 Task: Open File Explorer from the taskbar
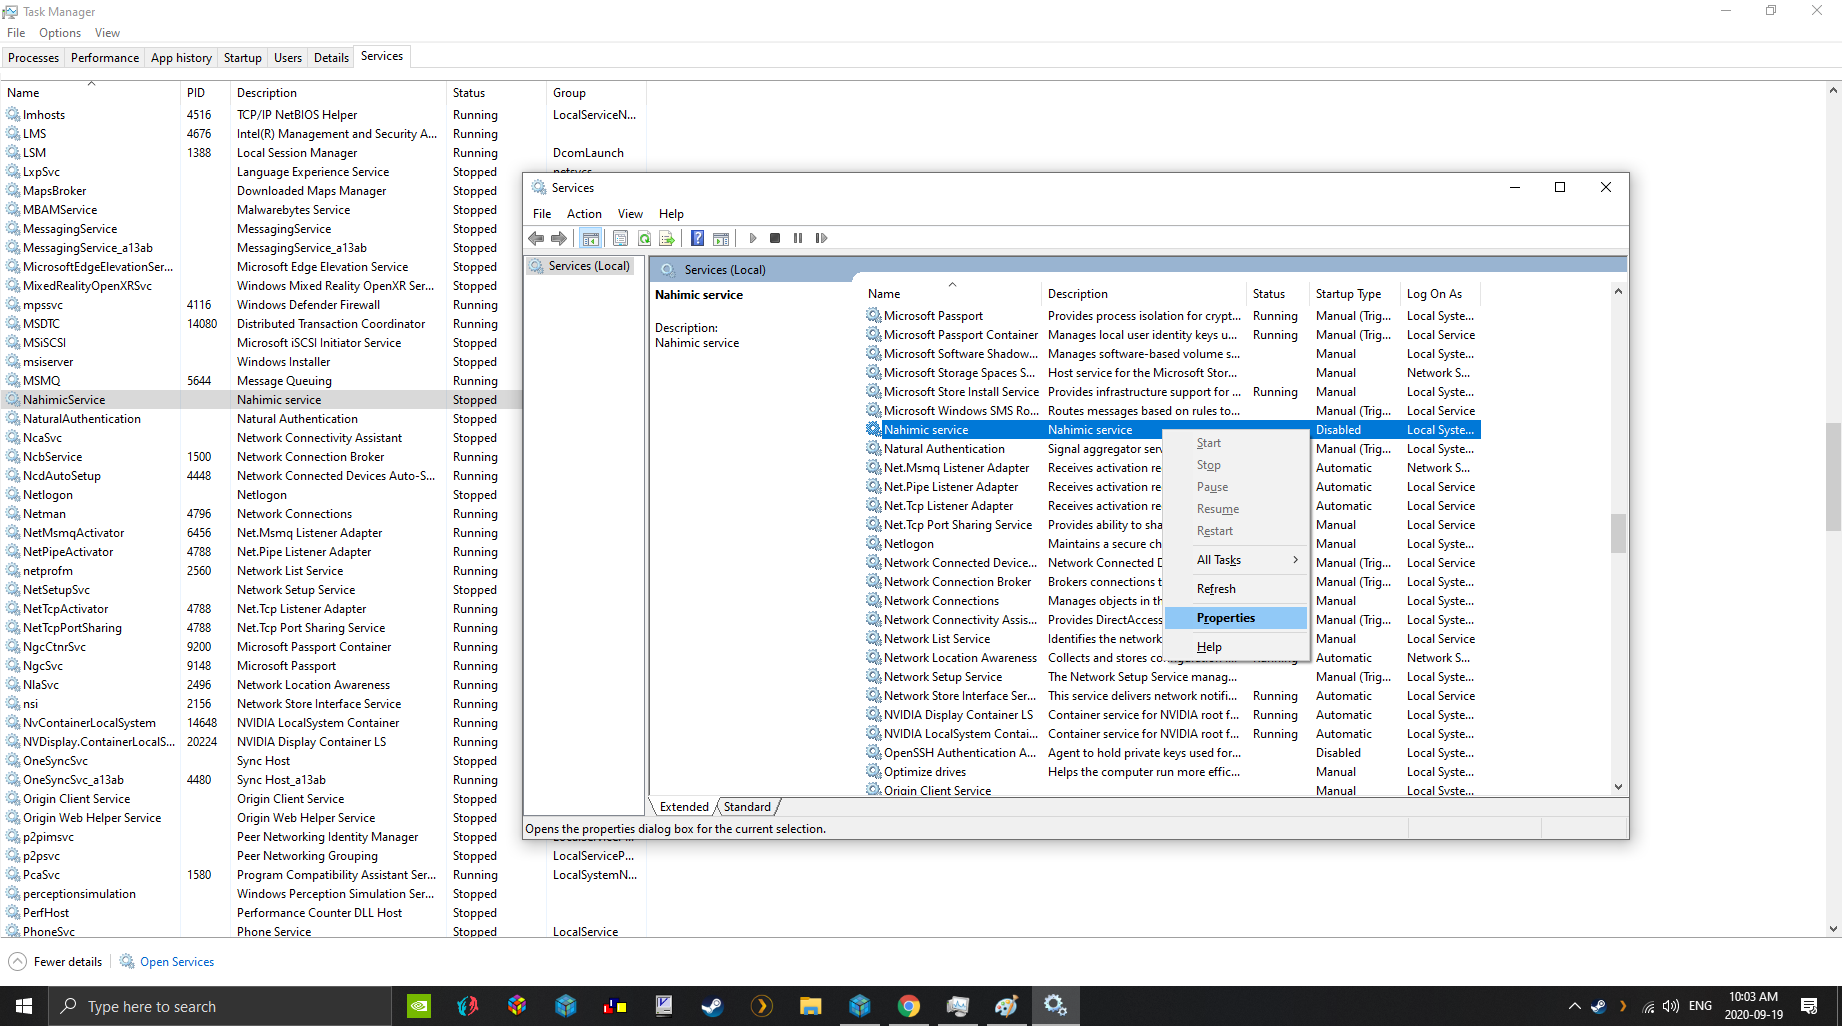point(810,1006)
